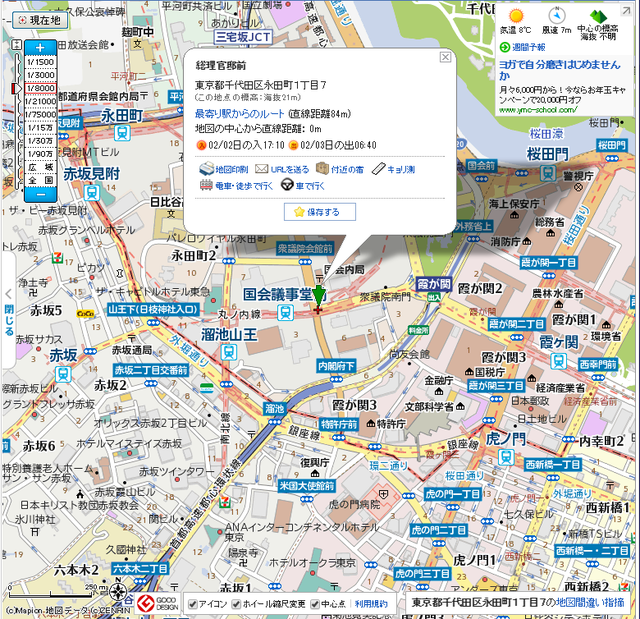Choose 電車・徒歩で行く train route

pyautogui.click(x=236, y=186)
